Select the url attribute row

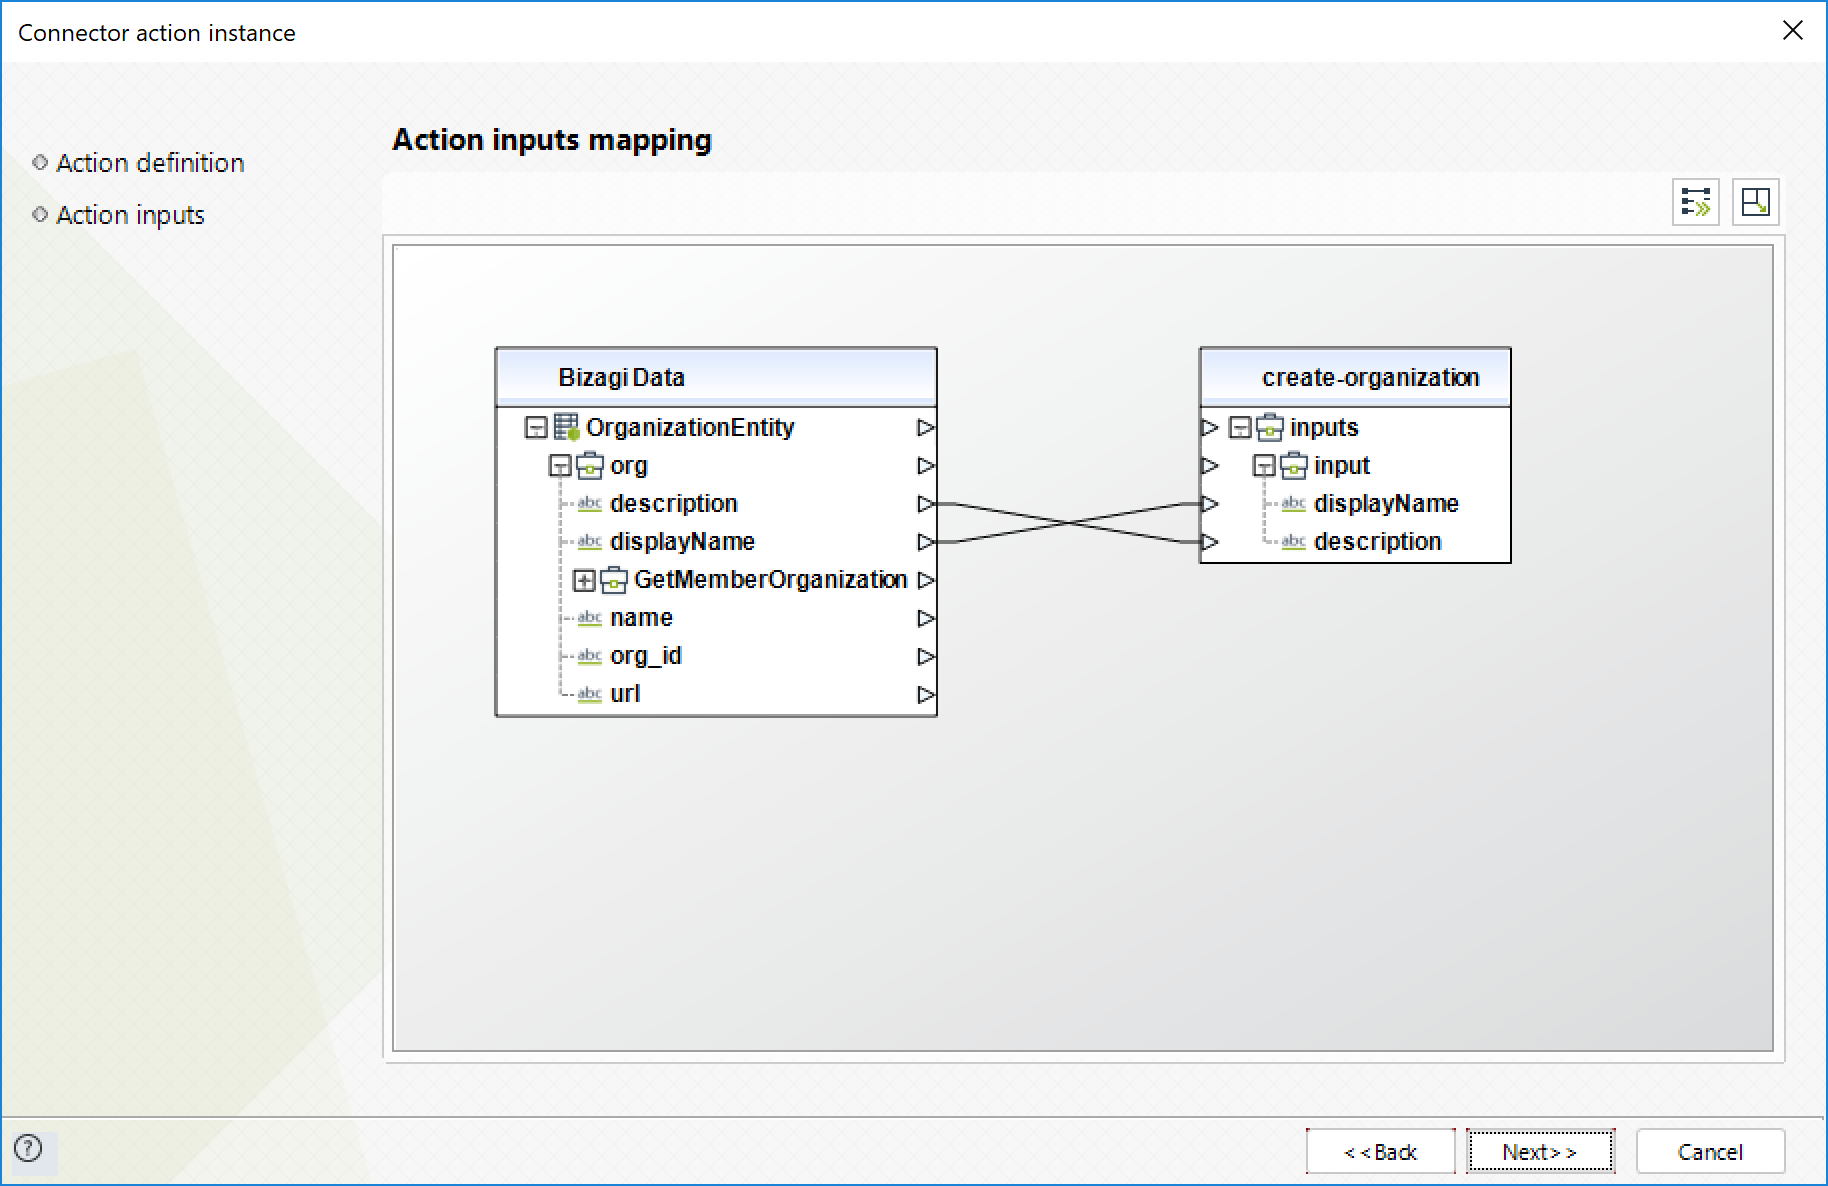(624, 694)
